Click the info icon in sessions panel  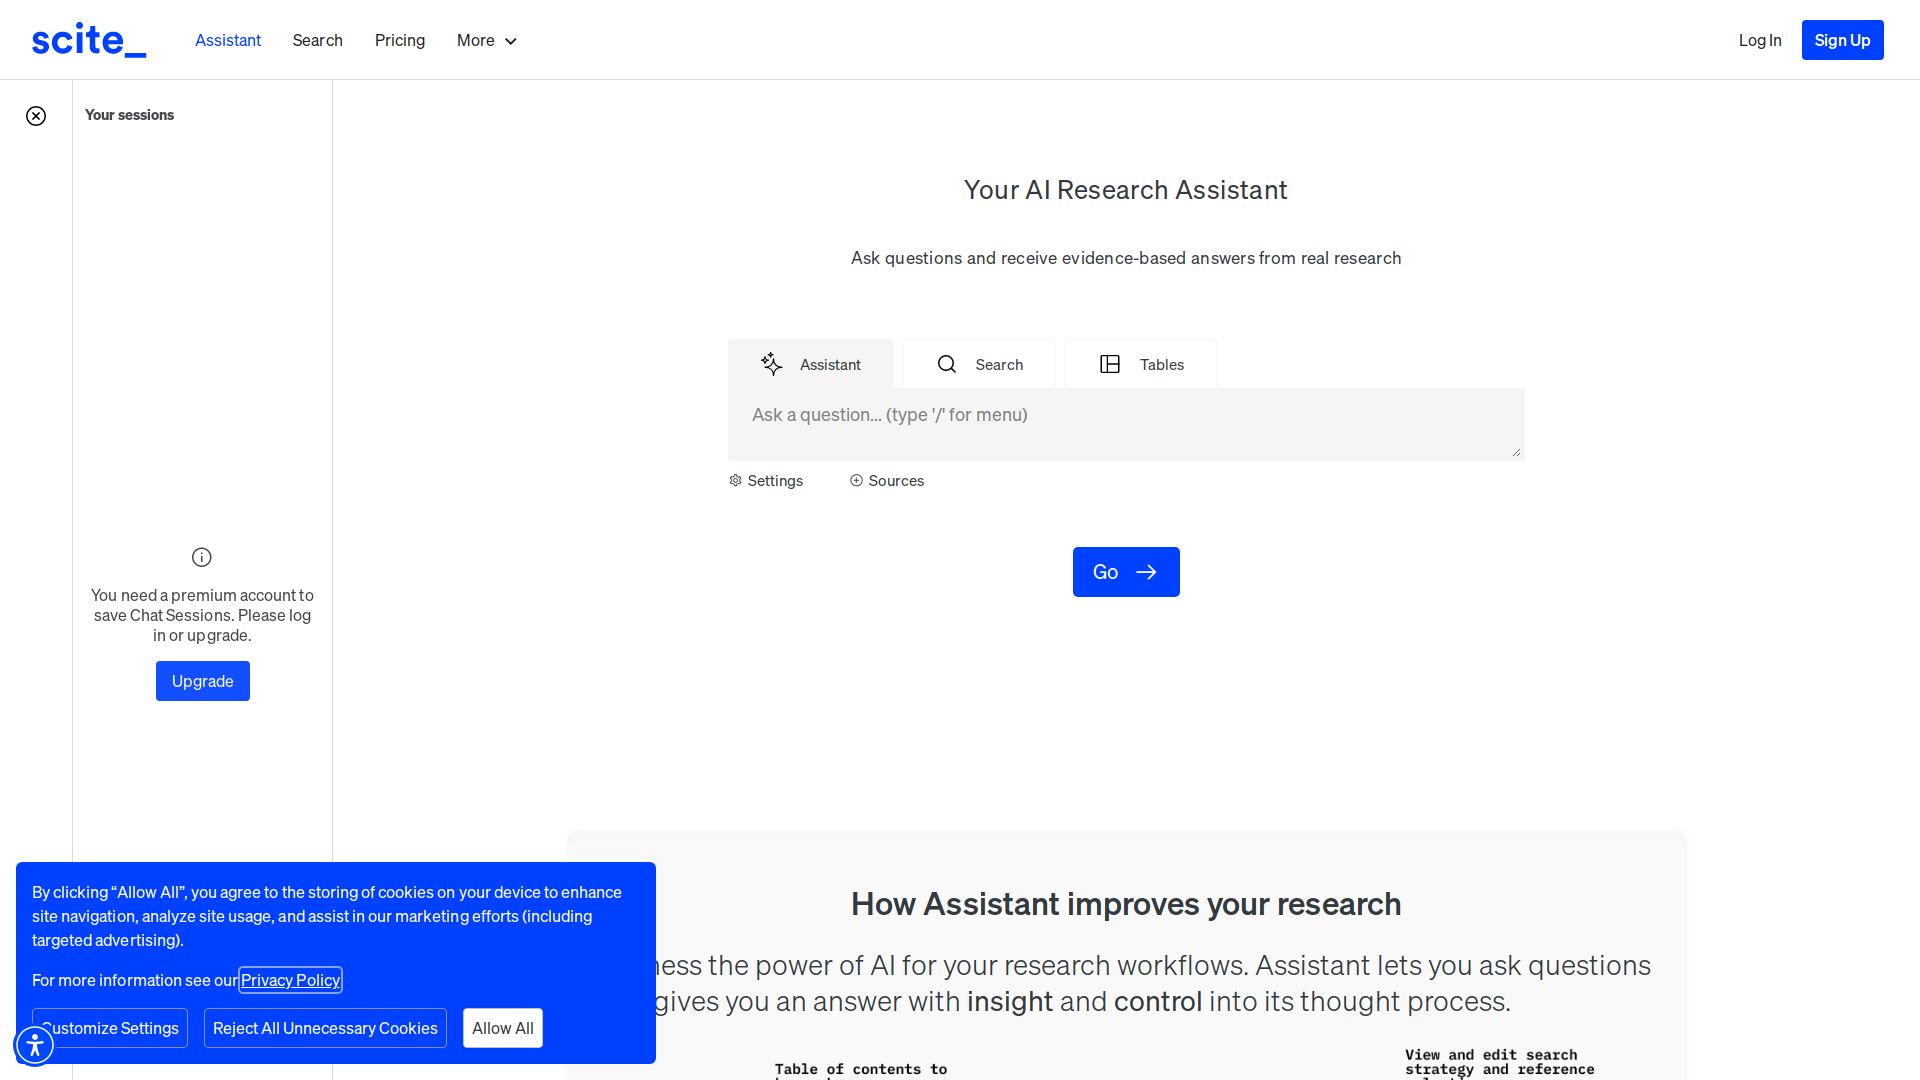[x=202, y=557]
